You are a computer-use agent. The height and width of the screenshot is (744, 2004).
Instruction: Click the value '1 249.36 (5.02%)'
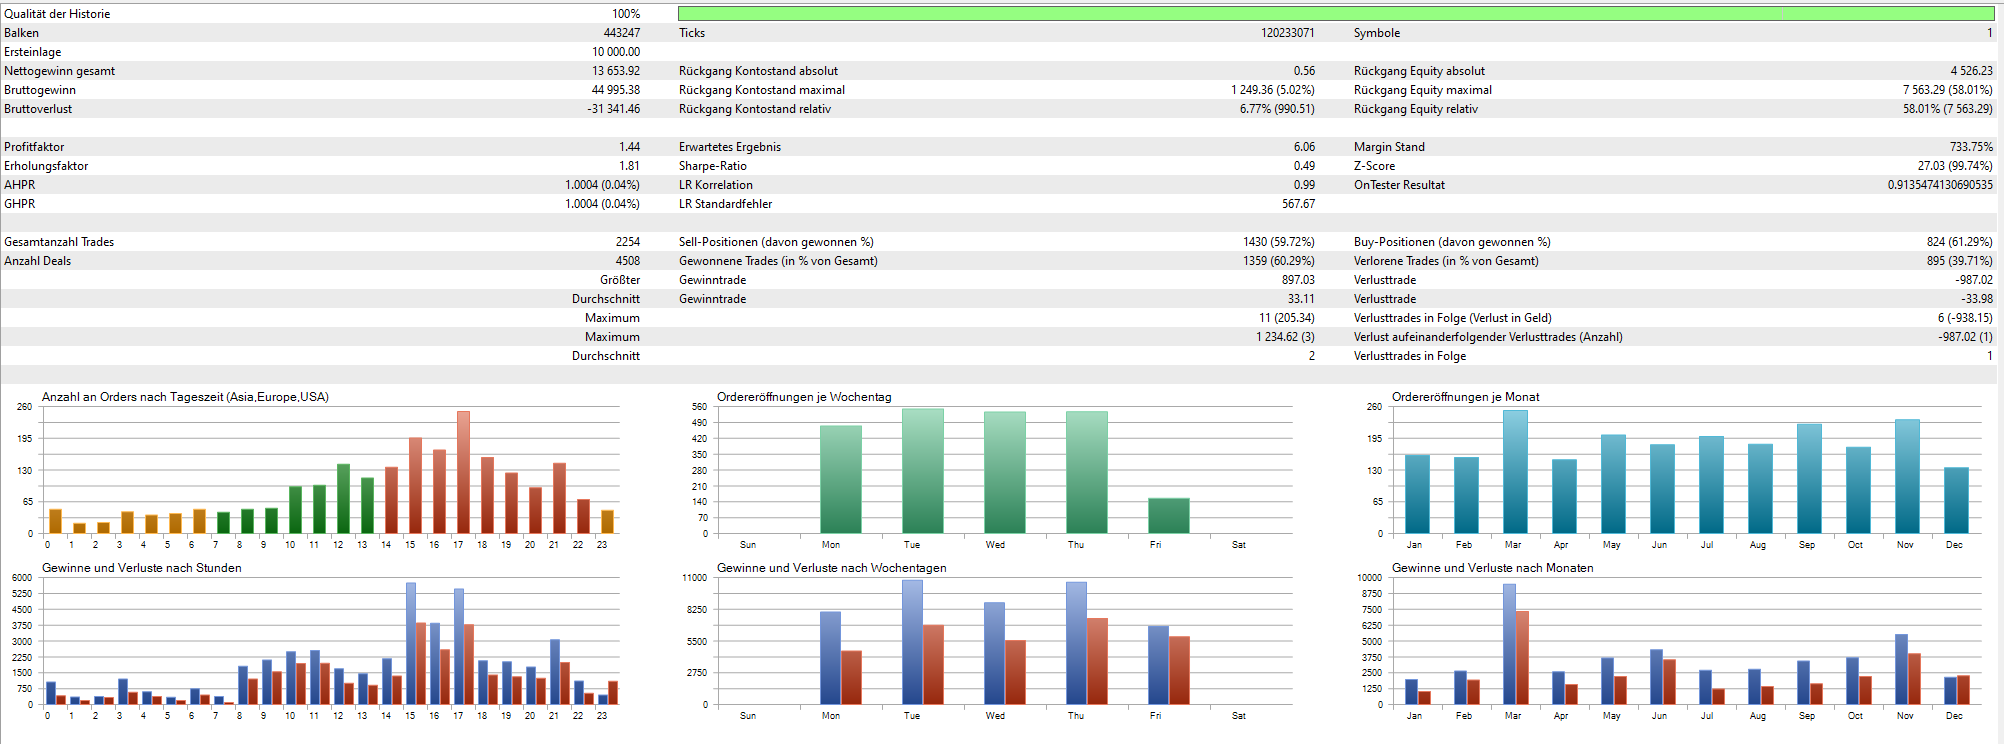(1273, 90)
